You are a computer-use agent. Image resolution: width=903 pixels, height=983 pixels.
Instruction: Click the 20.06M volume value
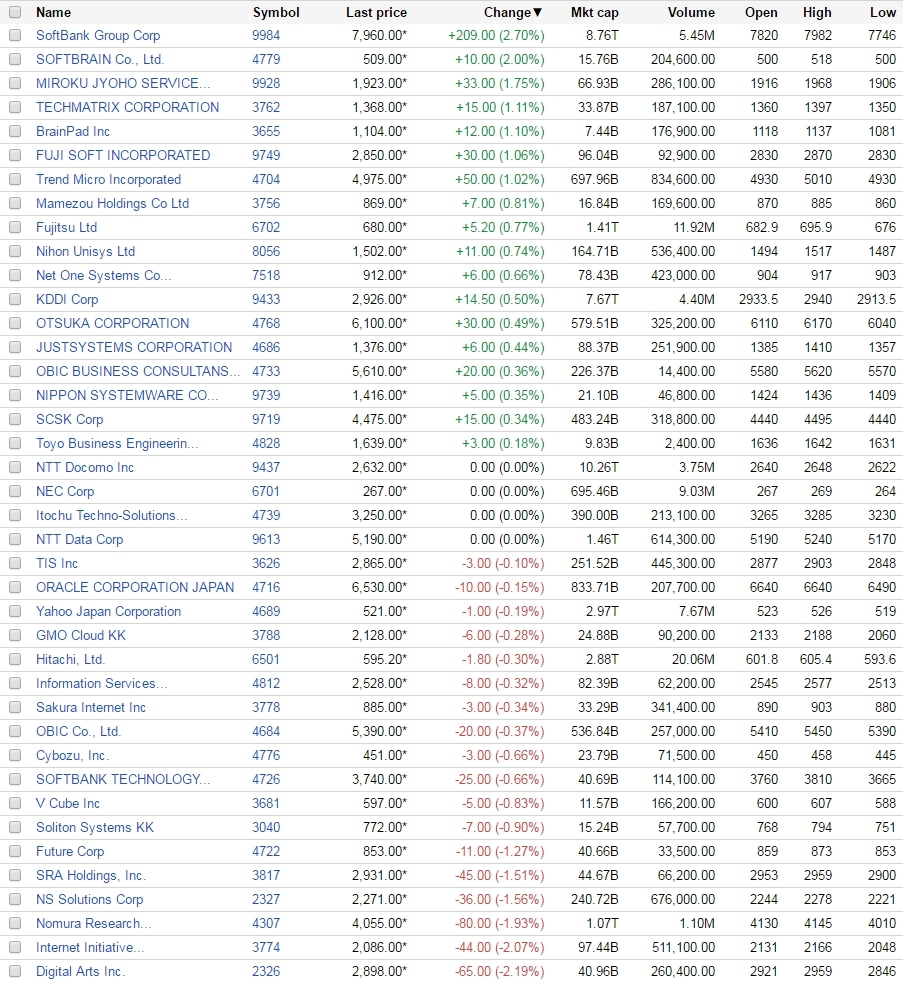(693, 660)
